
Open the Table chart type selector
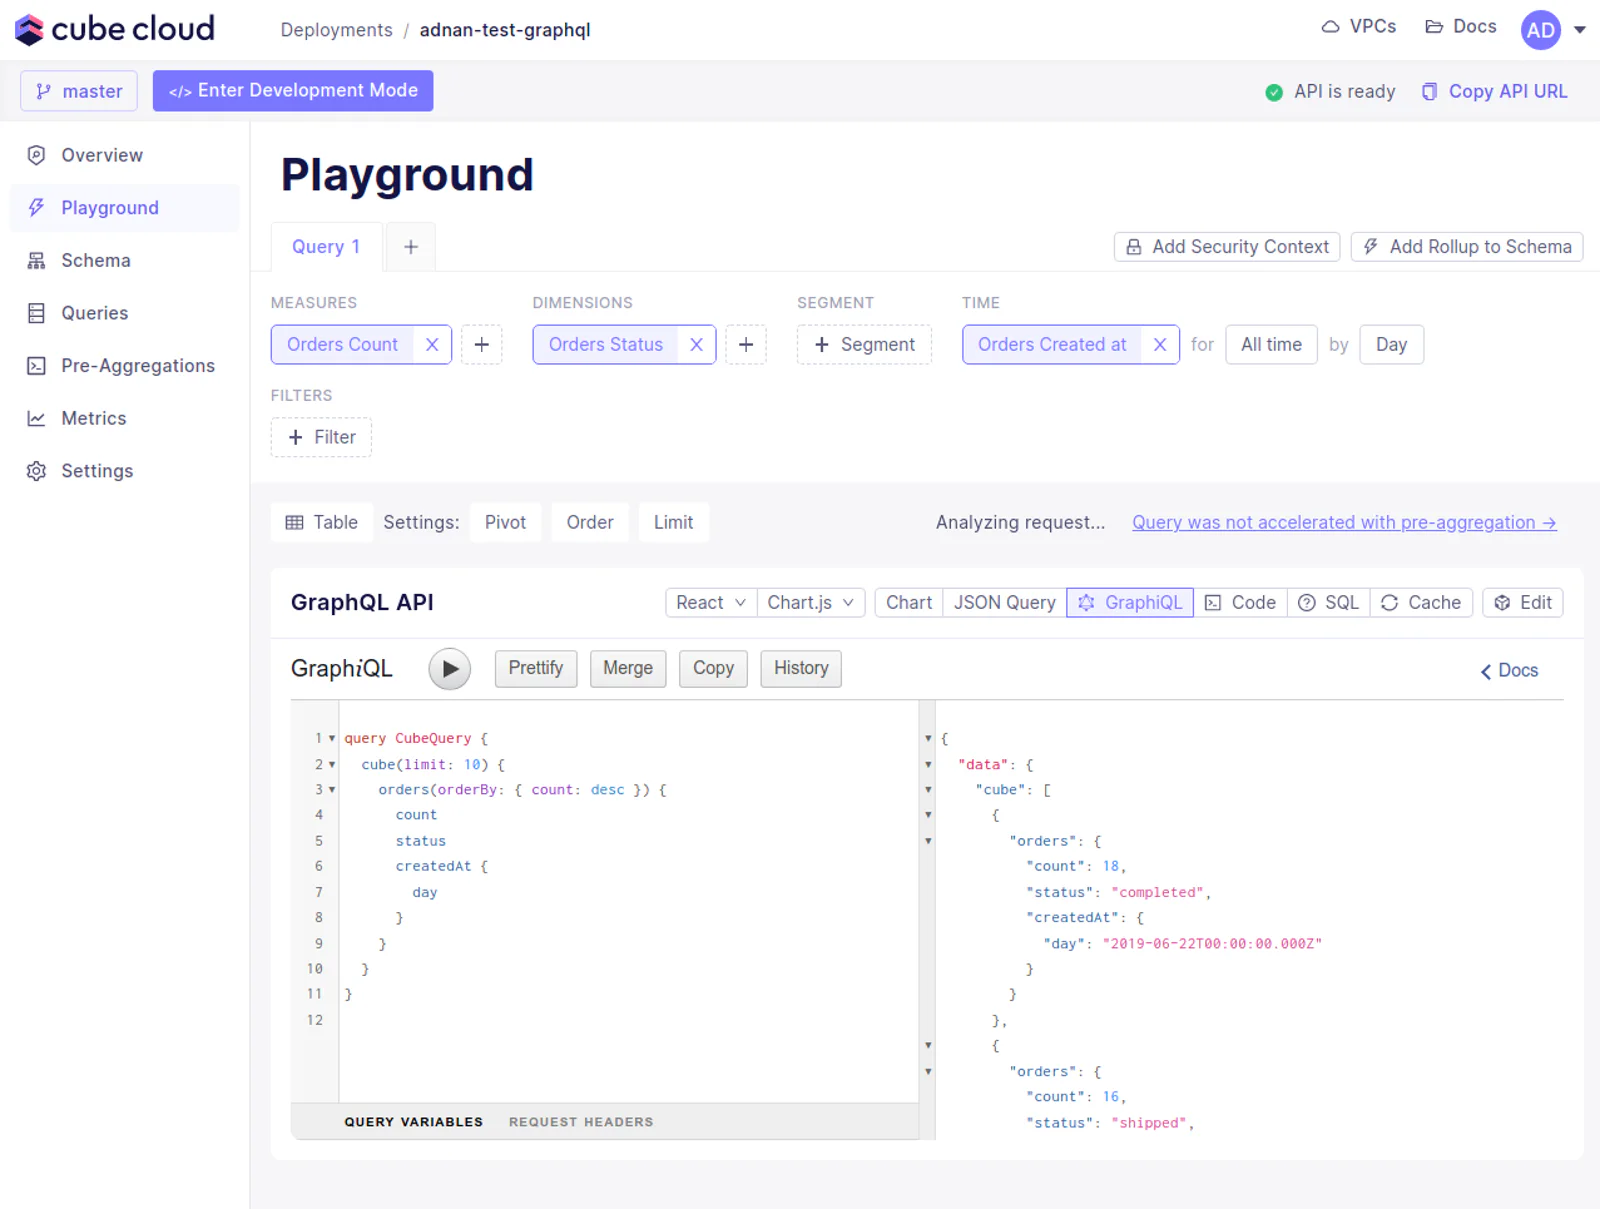pos(322,523)
